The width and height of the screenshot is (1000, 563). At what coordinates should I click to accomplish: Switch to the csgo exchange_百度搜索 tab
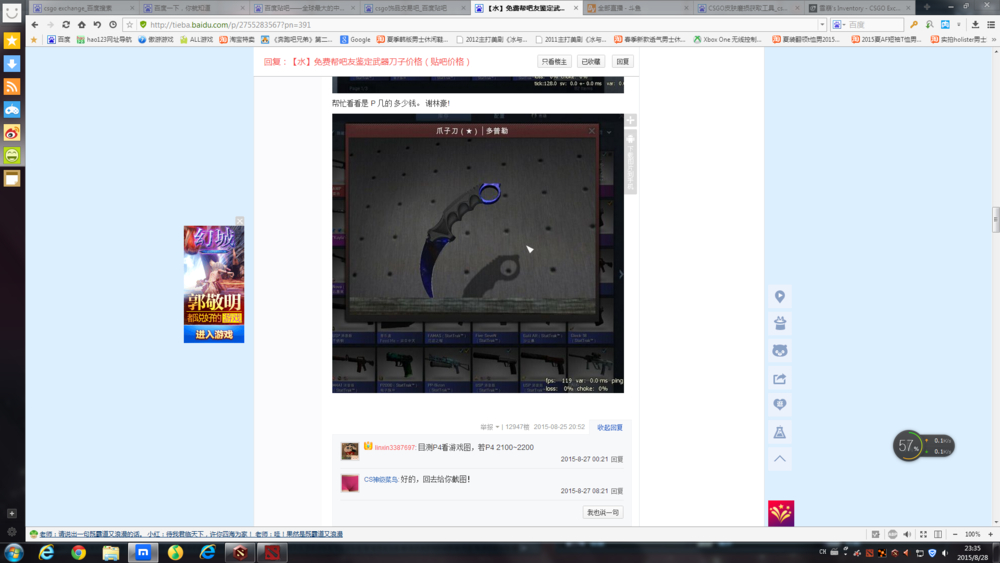[82, 8]
